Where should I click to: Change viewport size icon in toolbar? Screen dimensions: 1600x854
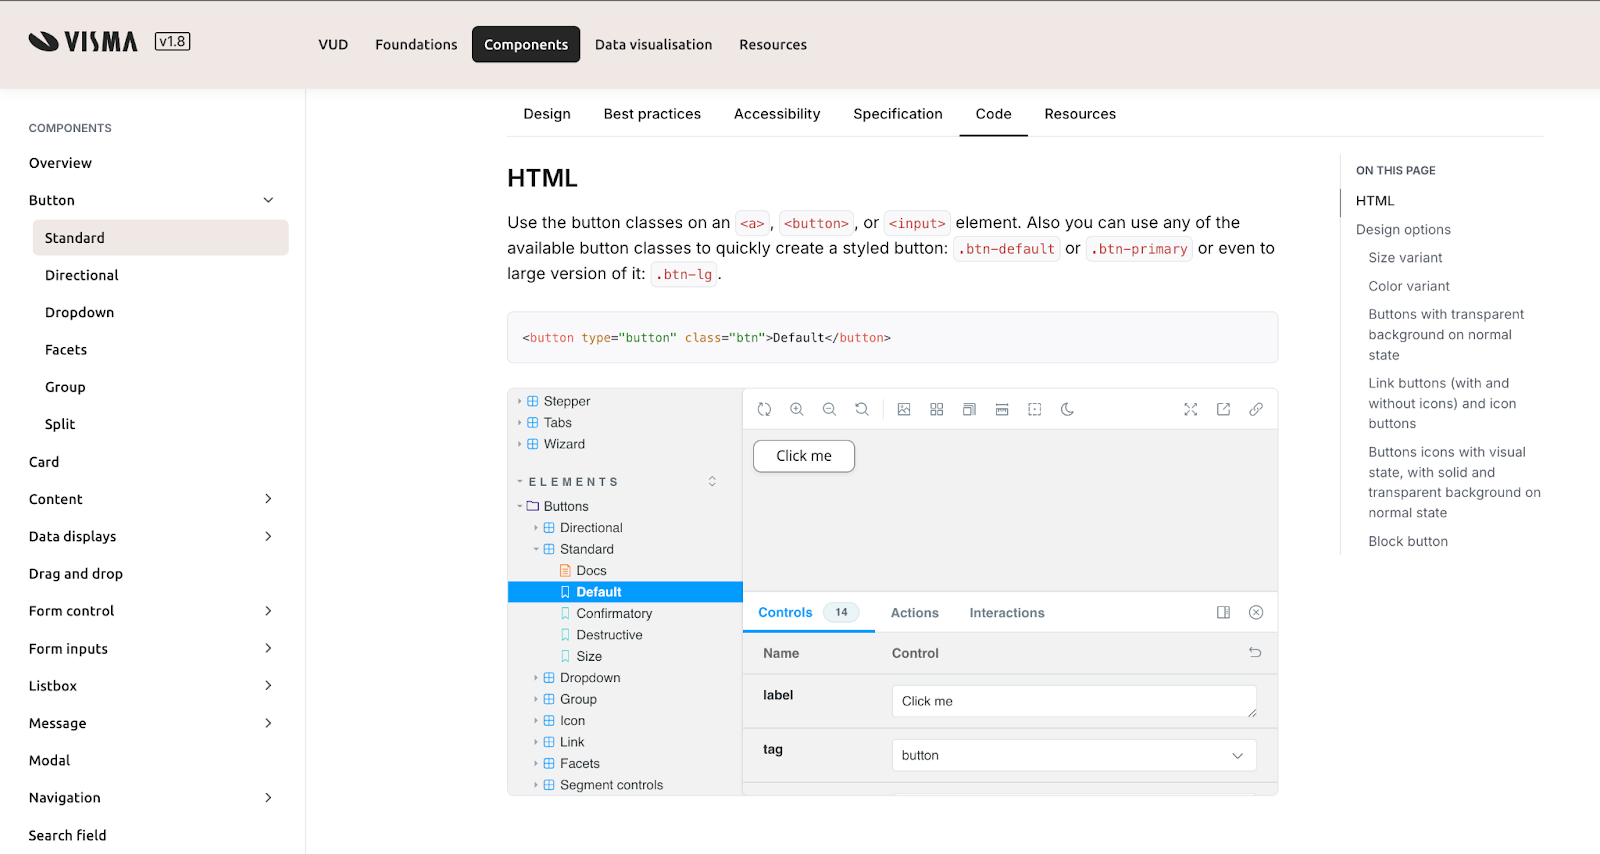[969, 409]
